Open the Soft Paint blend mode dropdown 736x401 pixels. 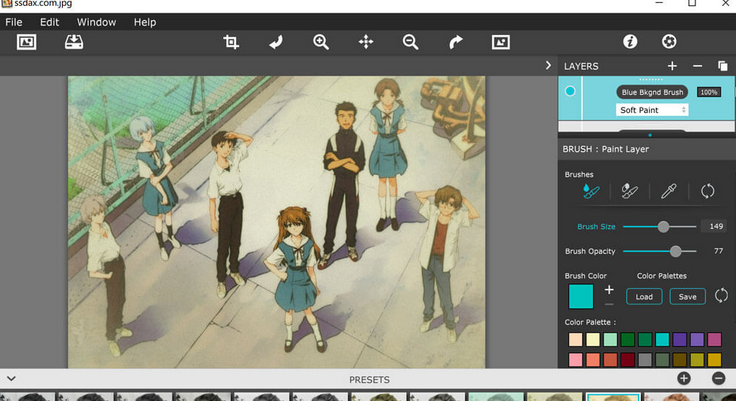[652, 110]
